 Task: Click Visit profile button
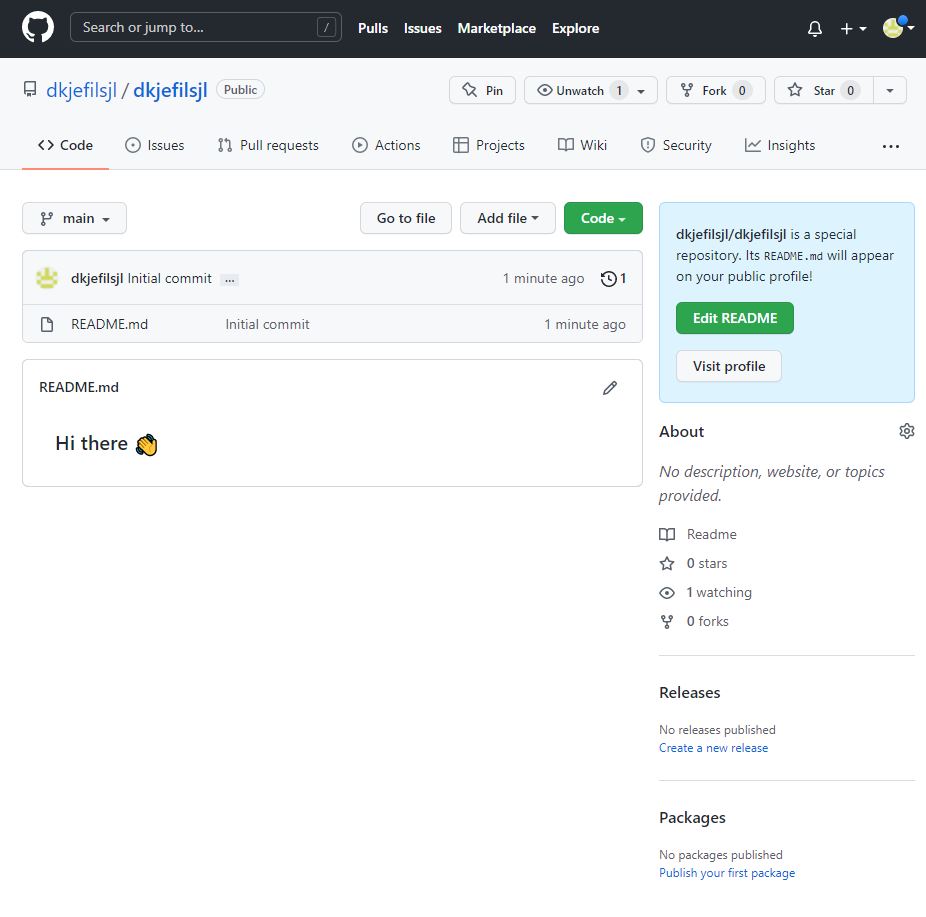coord(729,366)
